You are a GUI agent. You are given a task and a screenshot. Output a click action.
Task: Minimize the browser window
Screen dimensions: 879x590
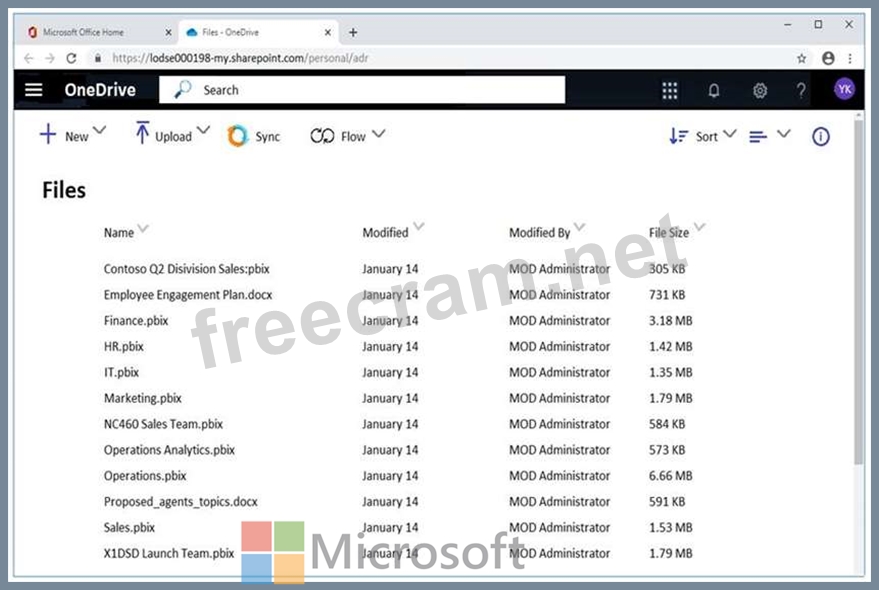(x=788, y=25)
